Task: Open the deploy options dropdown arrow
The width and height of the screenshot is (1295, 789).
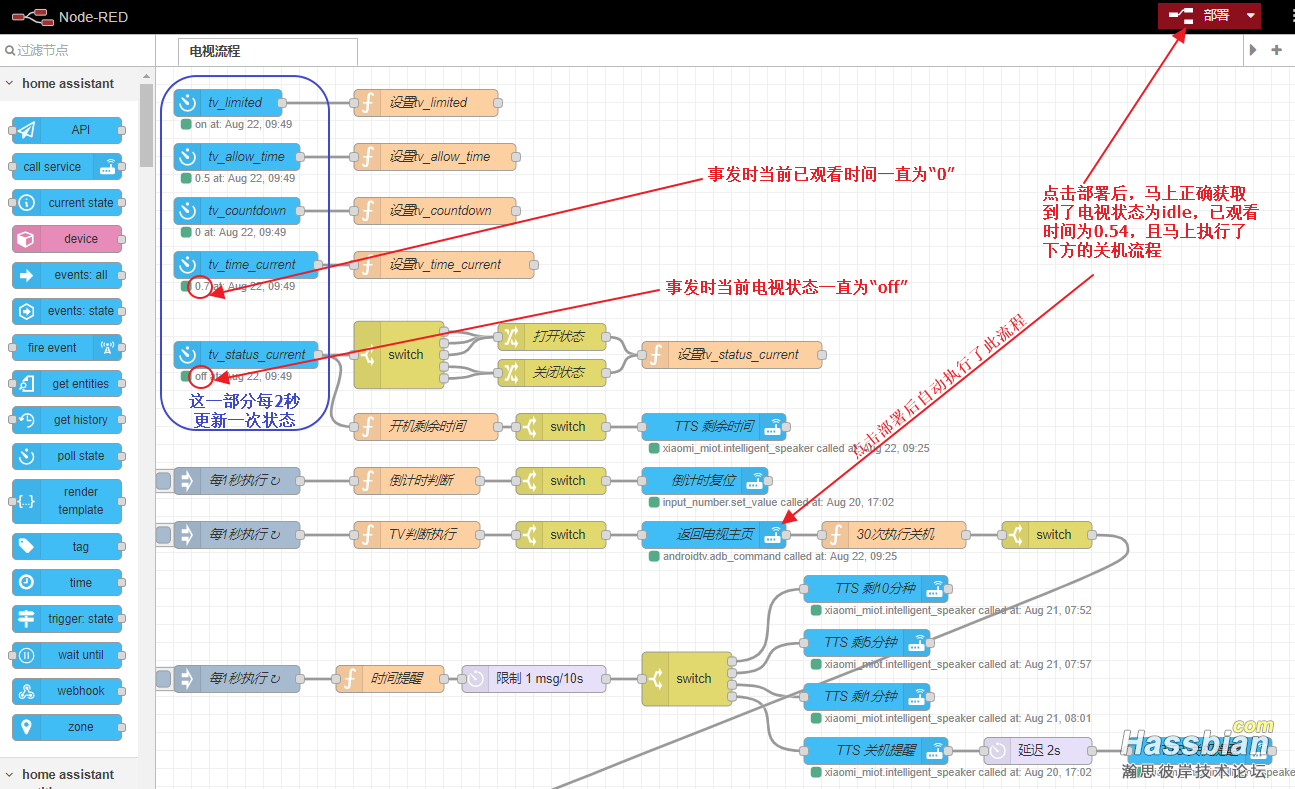Action: pos(1250,16)
